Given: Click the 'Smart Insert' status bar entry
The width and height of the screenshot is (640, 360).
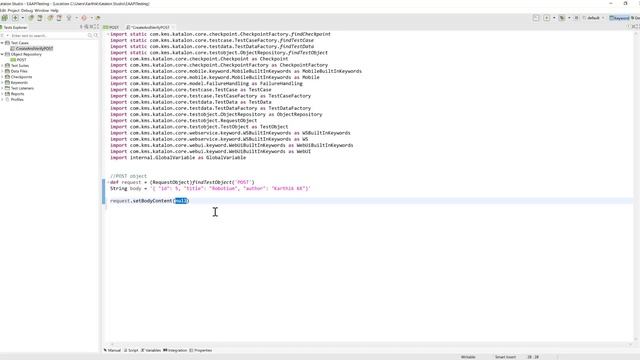Looking at the screenshot, I should pos(505,357).
